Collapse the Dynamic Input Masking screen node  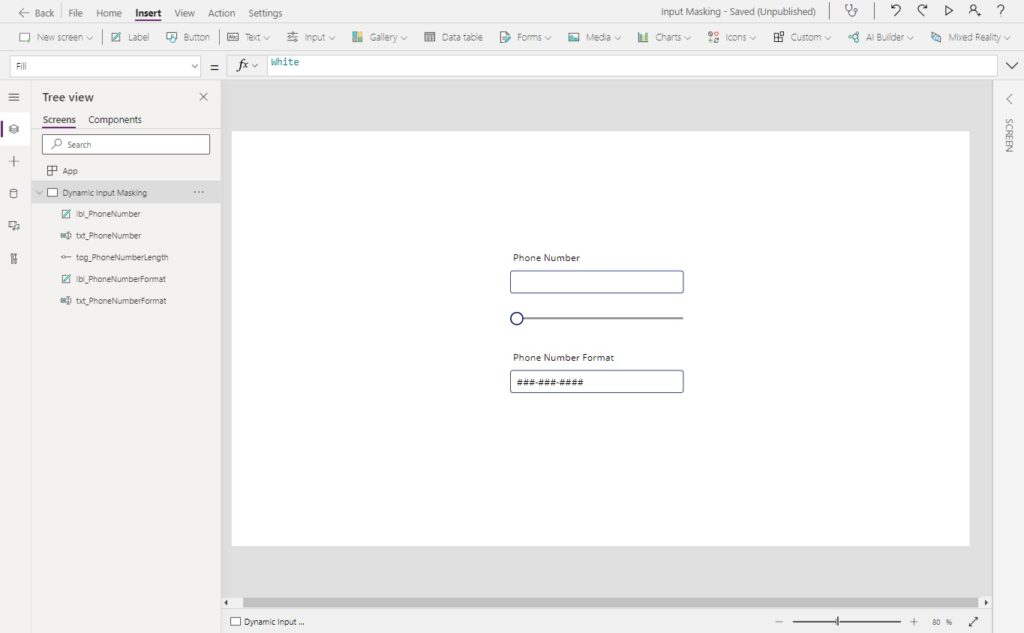(x=39, y=193)
